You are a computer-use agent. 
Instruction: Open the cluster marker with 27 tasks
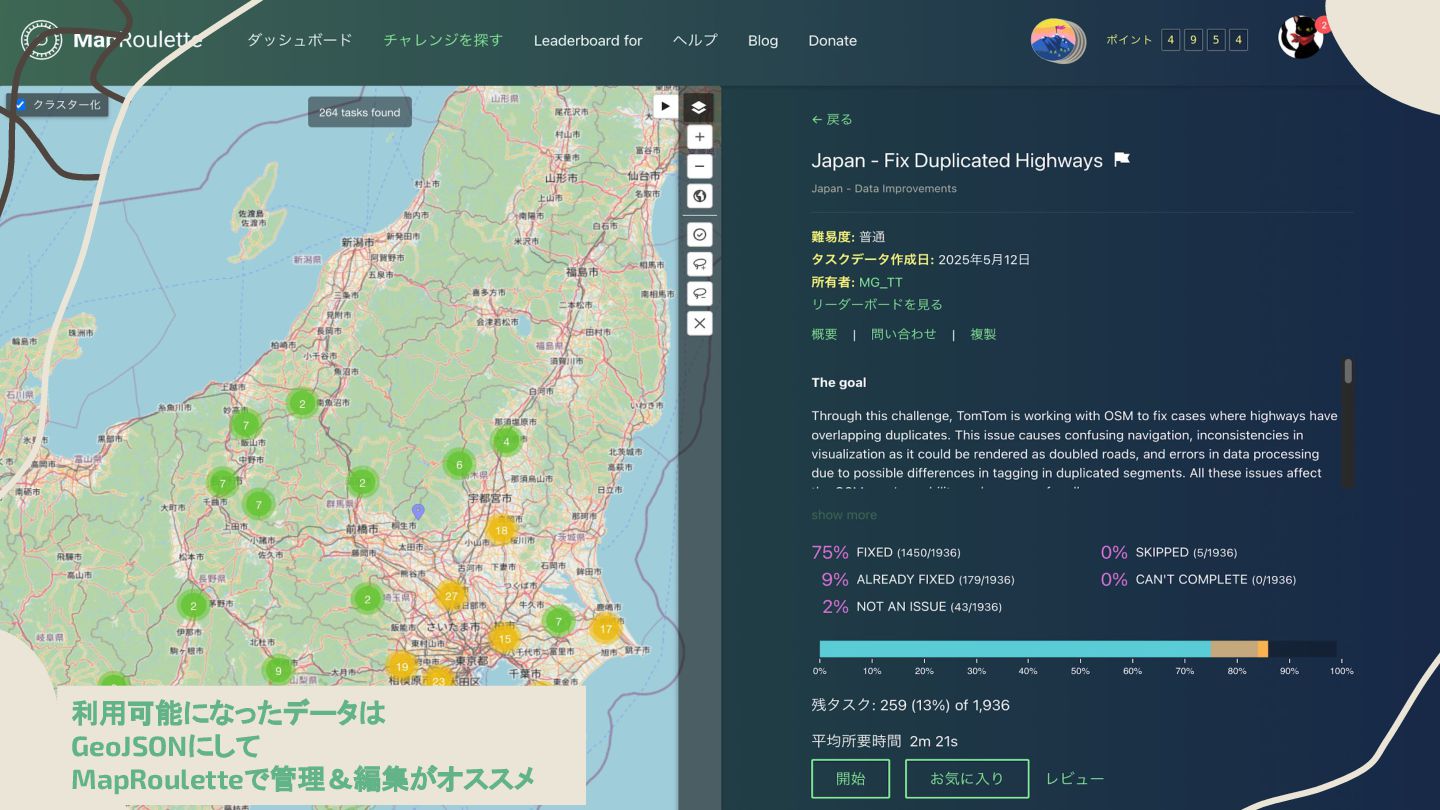pyautogui.click(x=451, y=596)
